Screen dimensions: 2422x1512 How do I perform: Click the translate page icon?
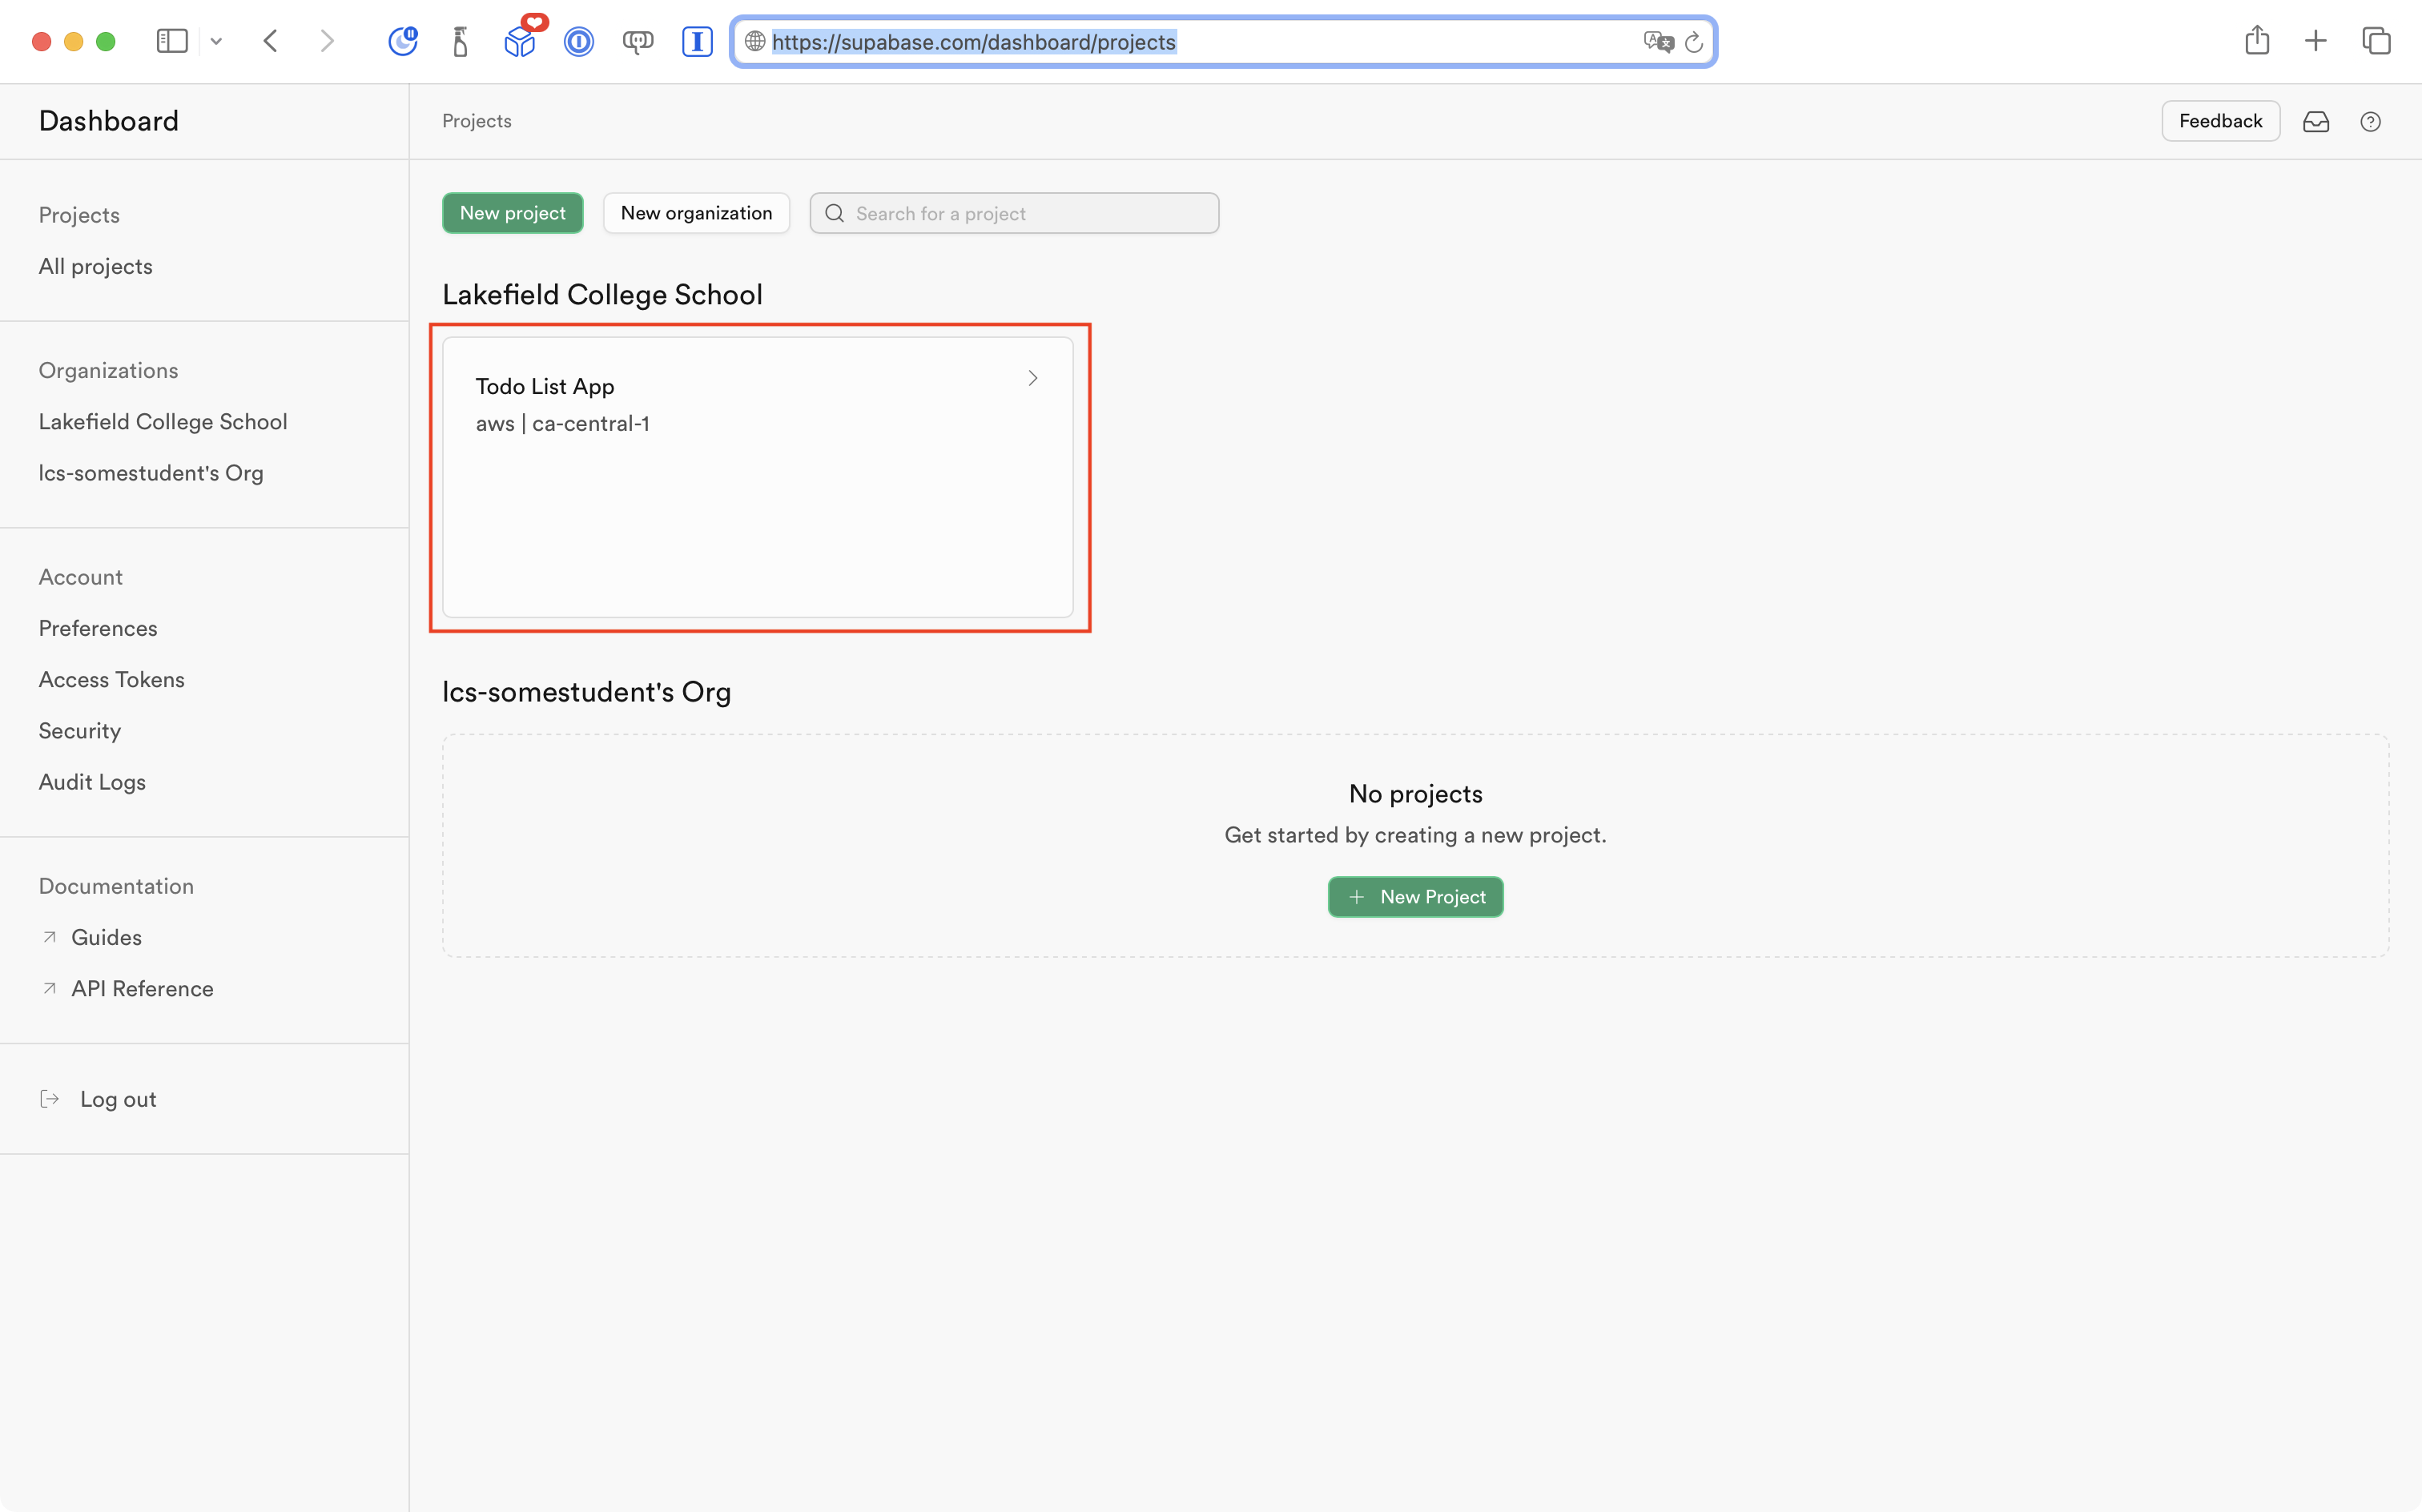click(x=1657, y=41)
